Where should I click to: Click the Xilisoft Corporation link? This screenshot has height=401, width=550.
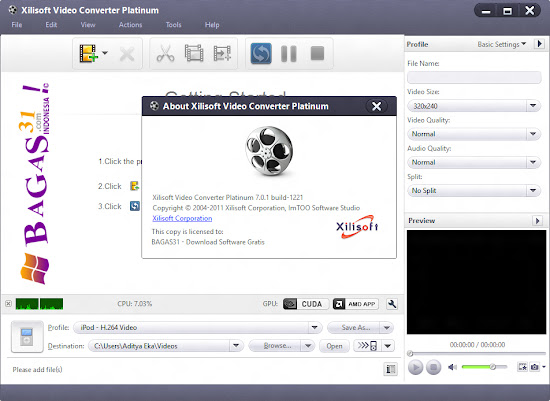182,218
